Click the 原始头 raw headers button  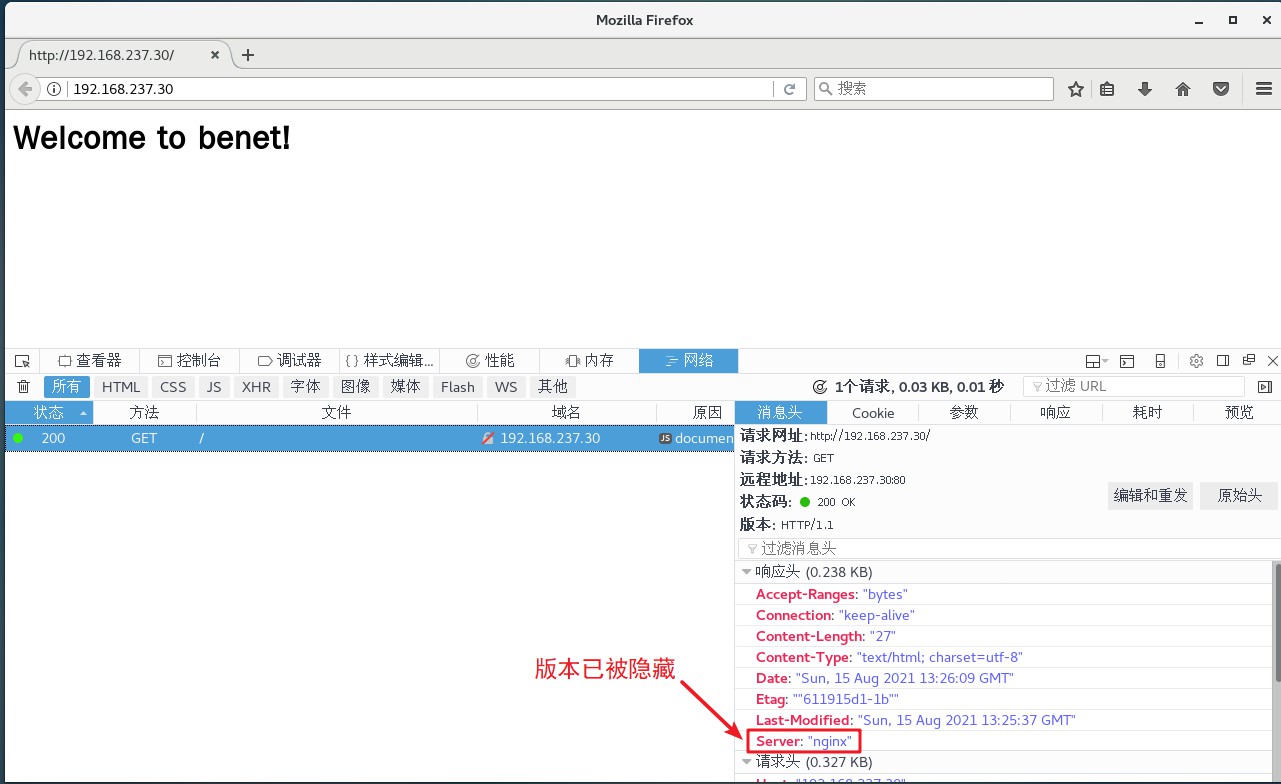(x=1239, y=495)
